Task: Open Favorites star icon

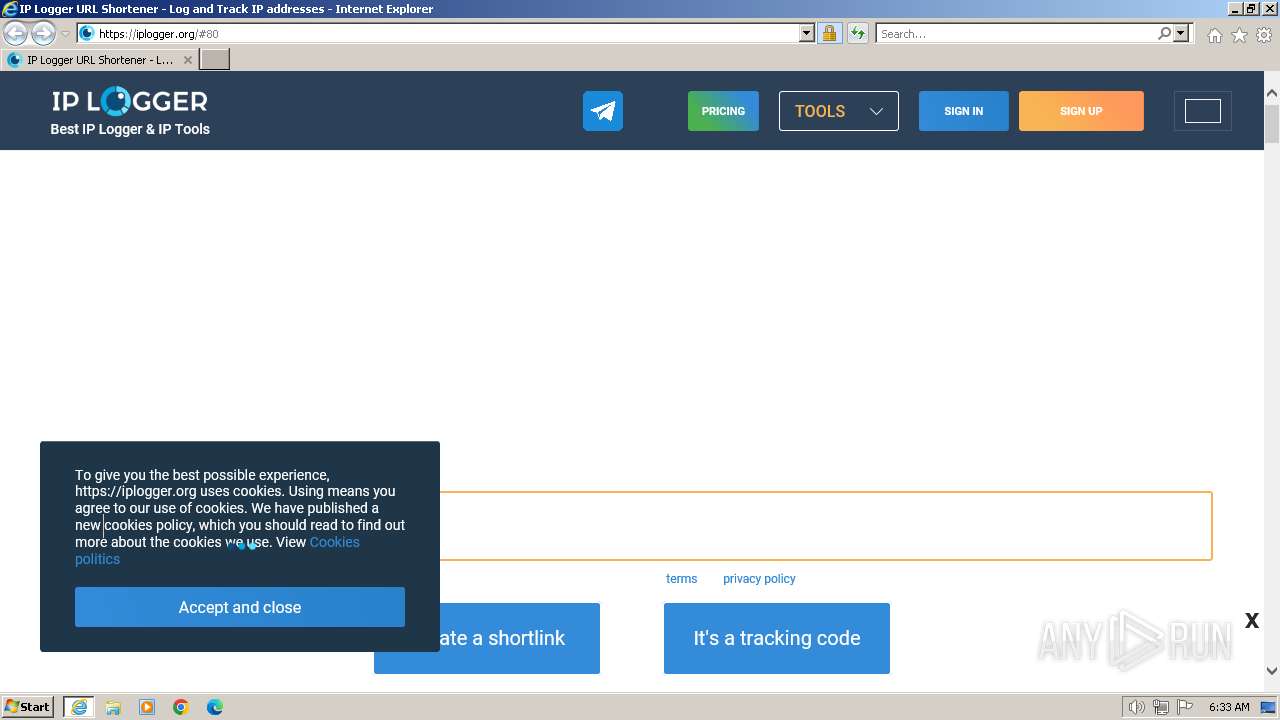Action: pos(1239,35)
